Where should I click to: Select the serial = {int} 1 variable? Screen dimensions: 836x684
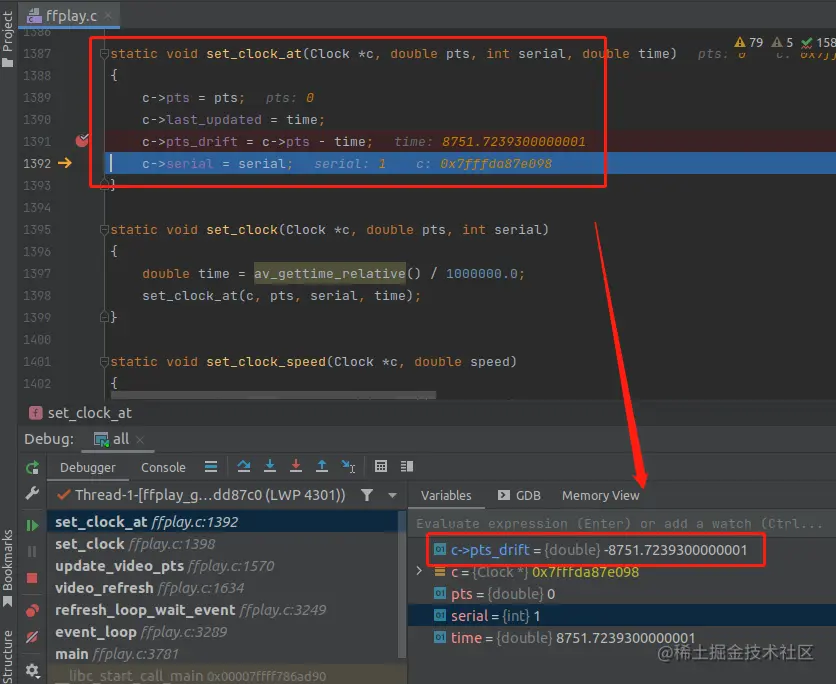coord(622,616)
